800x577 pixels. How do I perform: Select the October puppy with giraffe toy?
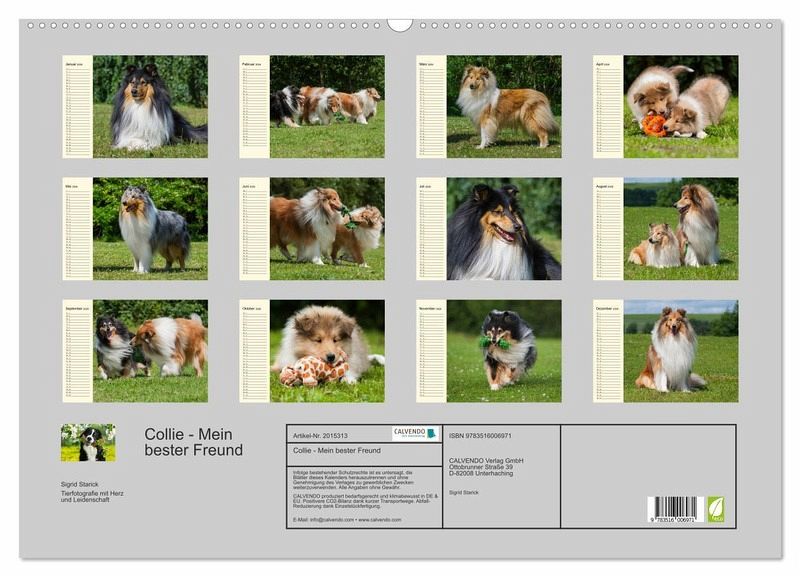(327, 351)
